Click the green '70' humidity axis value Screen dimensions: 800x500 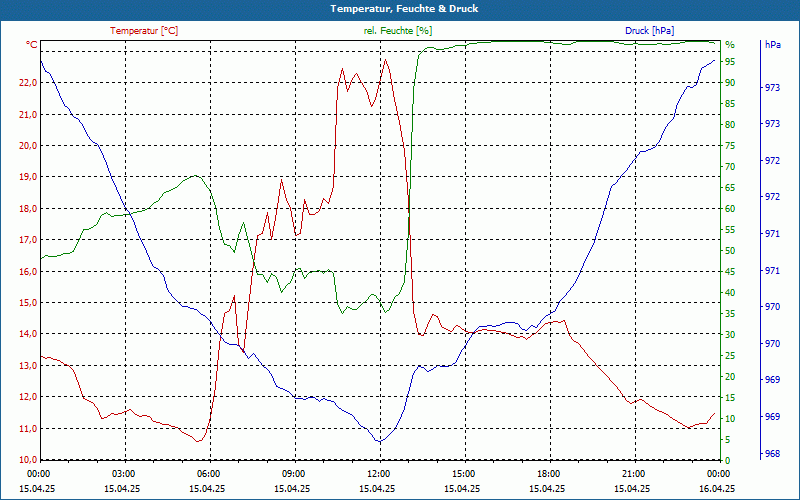[730, 167]
